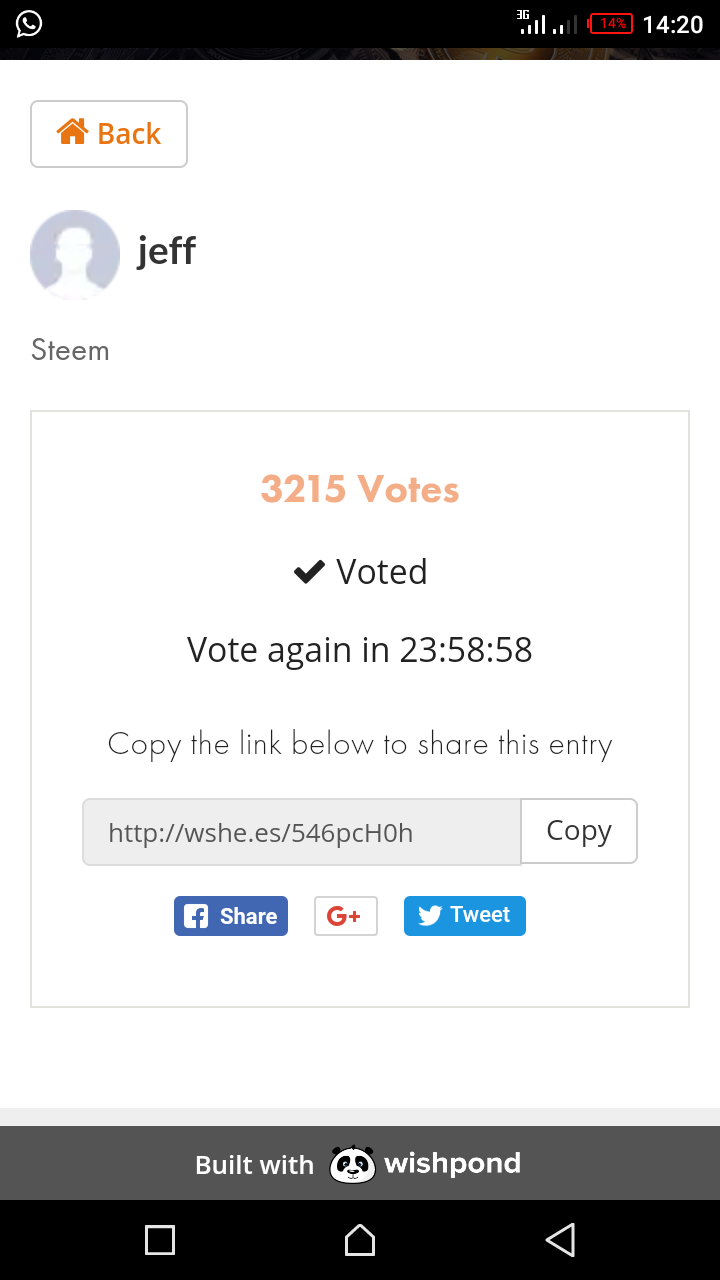720x1280 pixels.
Task: Tap the Android back triangle
Action: (x=560, y=1240)
